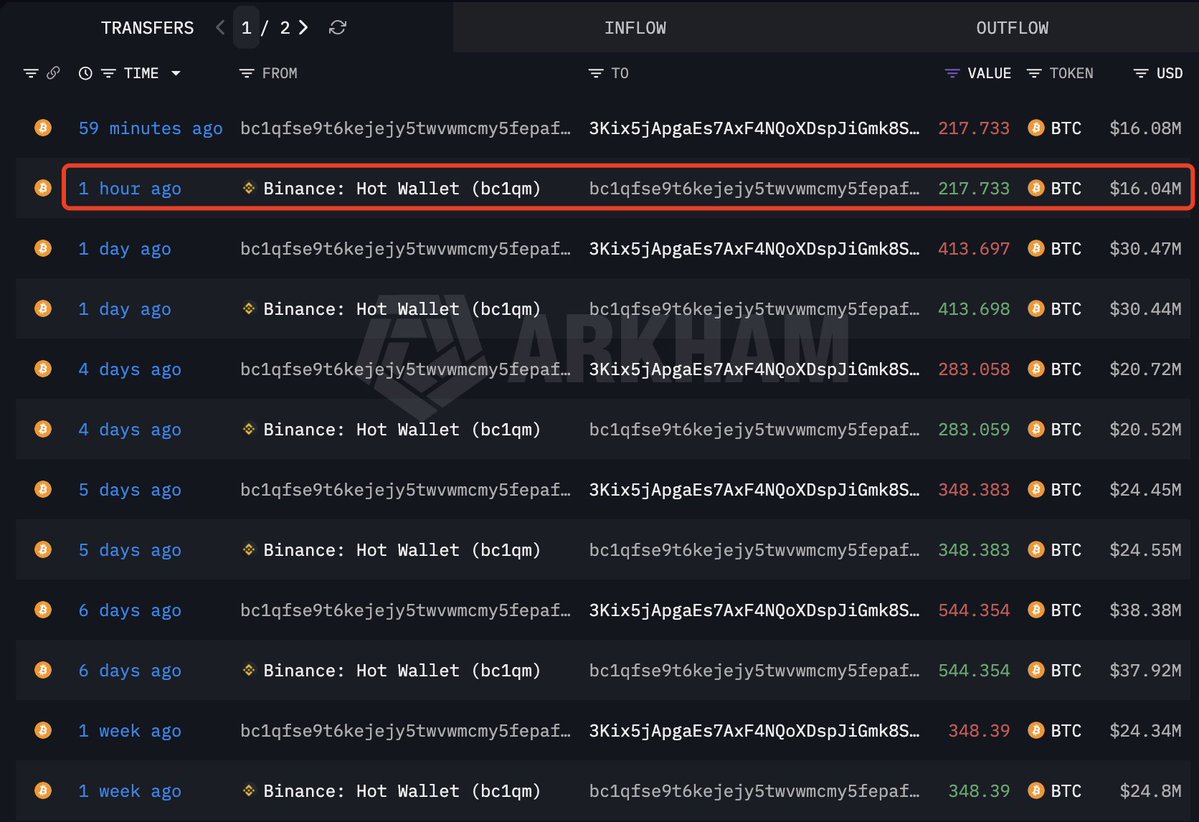Click BTC token icon in $24.8M row
The height and width of the screenshot is (822, 1199).
coord(1036,791)
